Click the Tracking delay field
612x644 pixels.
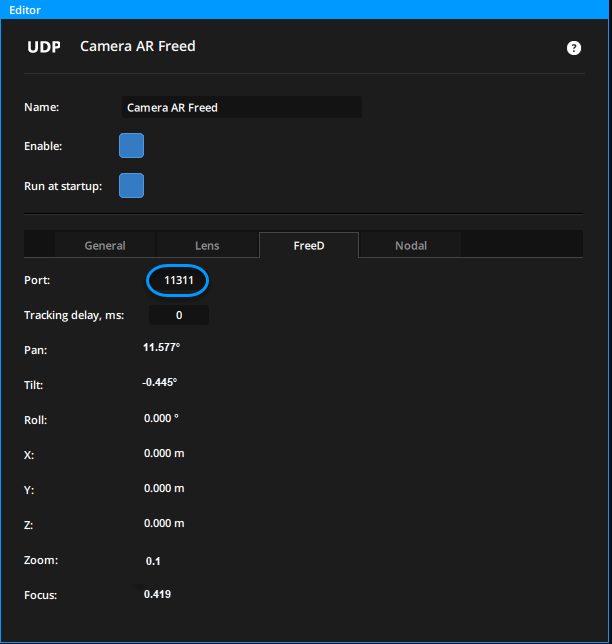pyautogui.click(x=179, y=316)
